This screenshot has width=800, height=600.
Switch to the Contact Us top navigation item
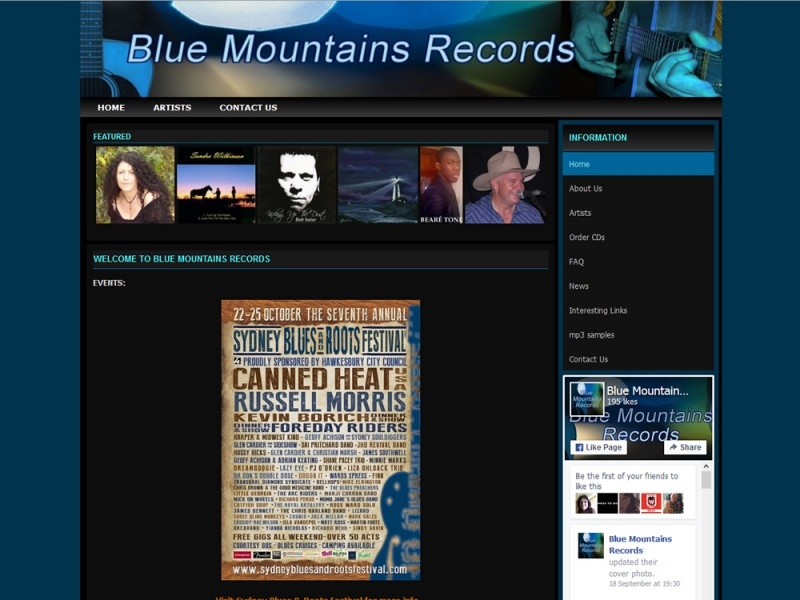coord(248,107)
